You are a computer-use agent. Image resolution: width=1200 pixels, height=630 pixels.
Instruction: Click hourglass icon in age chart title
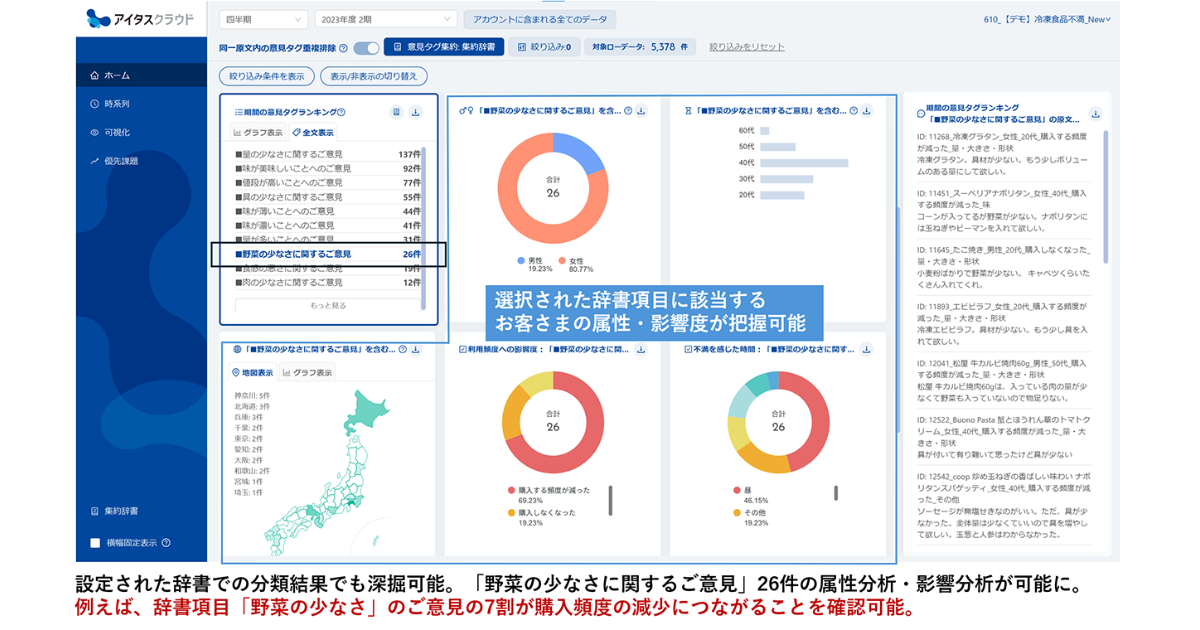click(x=688, y=111)
